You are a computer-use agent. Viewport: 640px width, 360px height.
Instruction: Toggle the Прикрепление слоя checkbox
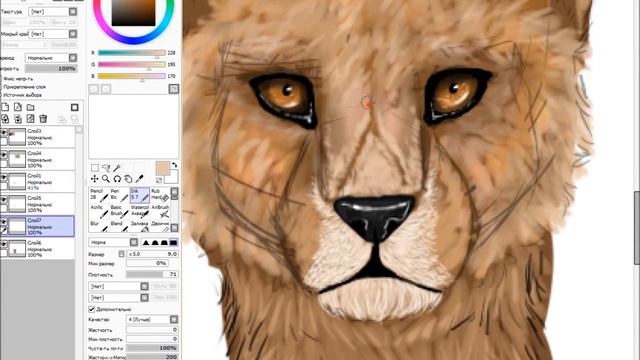point(1,87)
